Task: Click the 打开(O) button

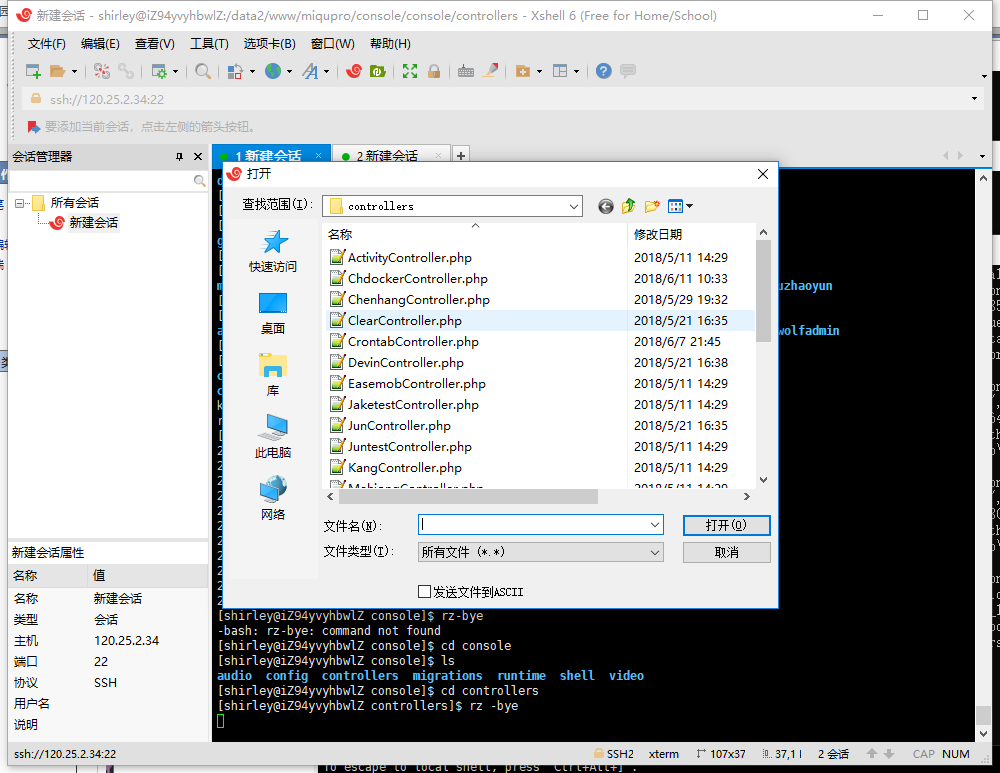Action: tap(726, 525)
